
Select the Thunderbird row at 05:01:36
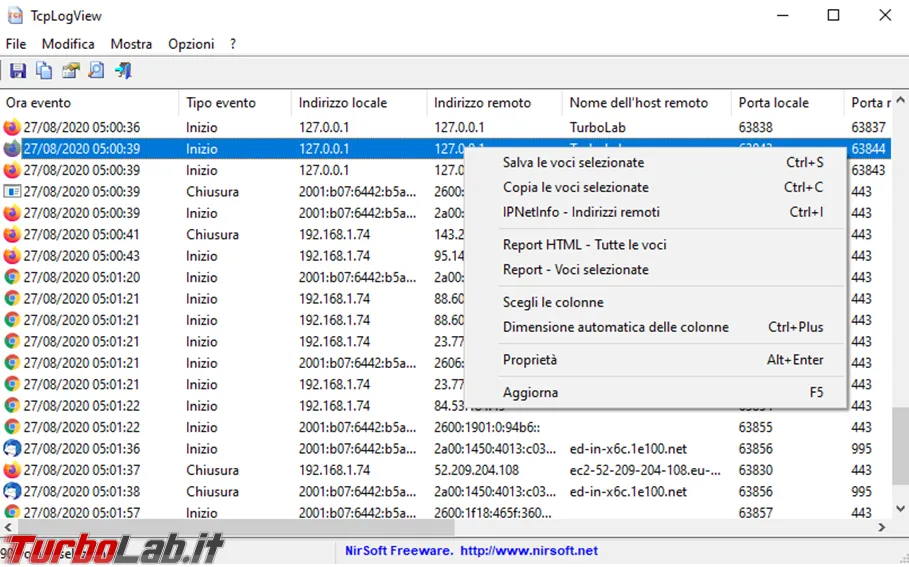pos(446,449)
